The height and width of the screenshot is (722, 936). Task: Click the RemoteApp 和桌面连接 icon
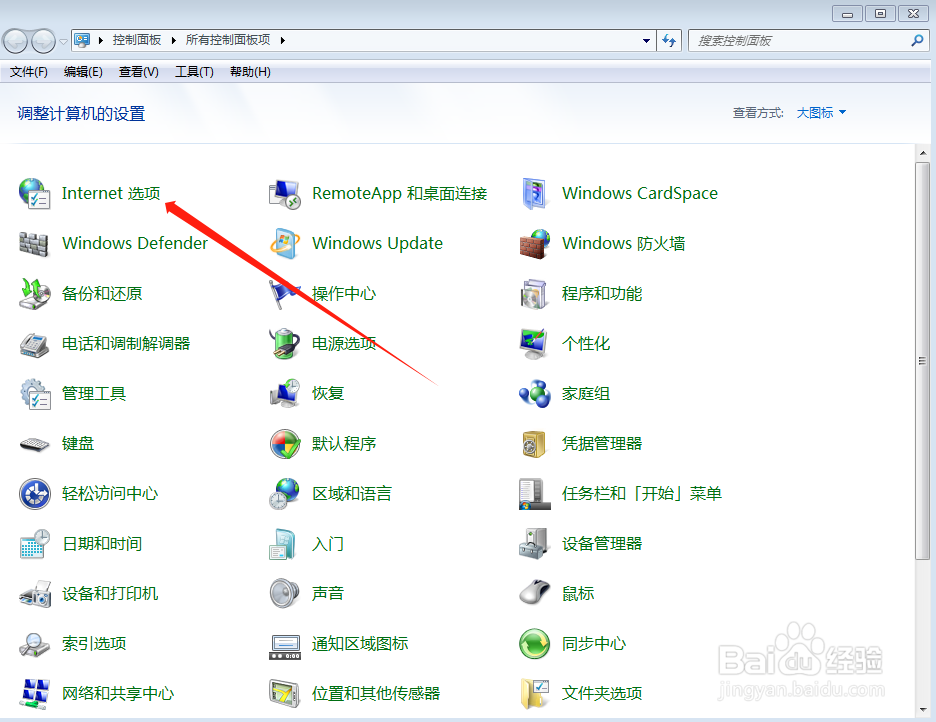[x=285, y=194]
